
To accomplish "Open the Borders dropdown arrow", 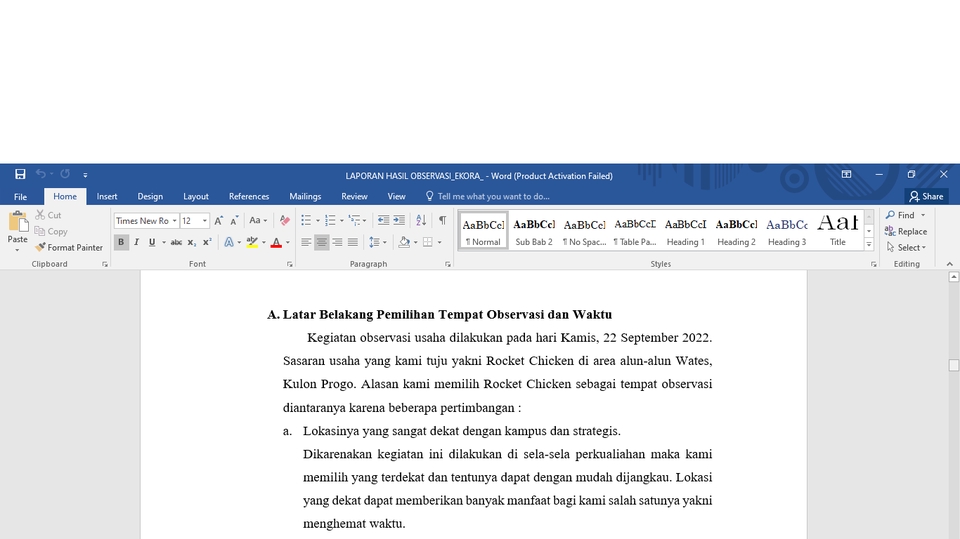I will click(x=440, y=243).
